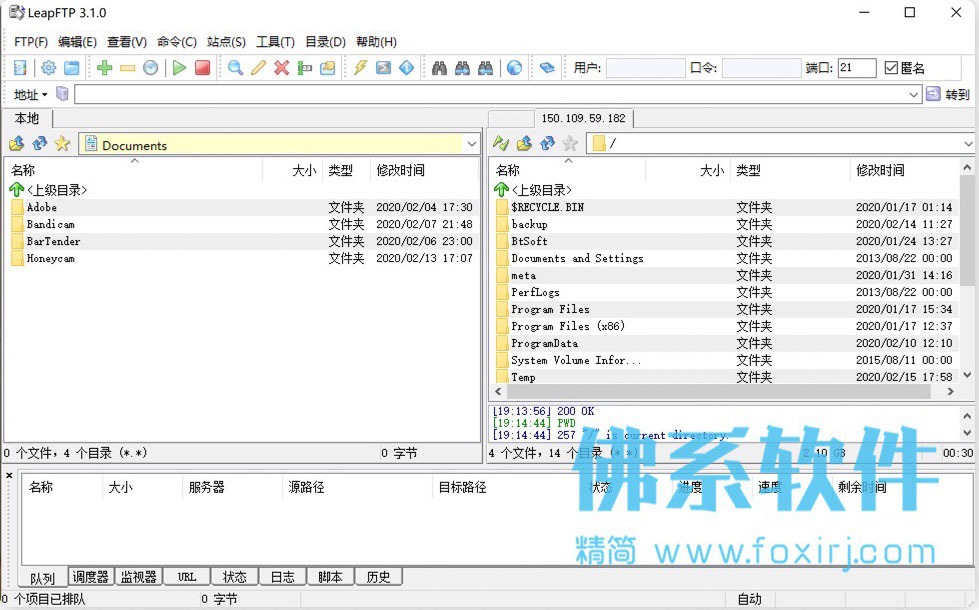Image resolution: width=979 pixels, height=610 pixels.
Task: Close the queue panel with X
Action: (9, 476)
